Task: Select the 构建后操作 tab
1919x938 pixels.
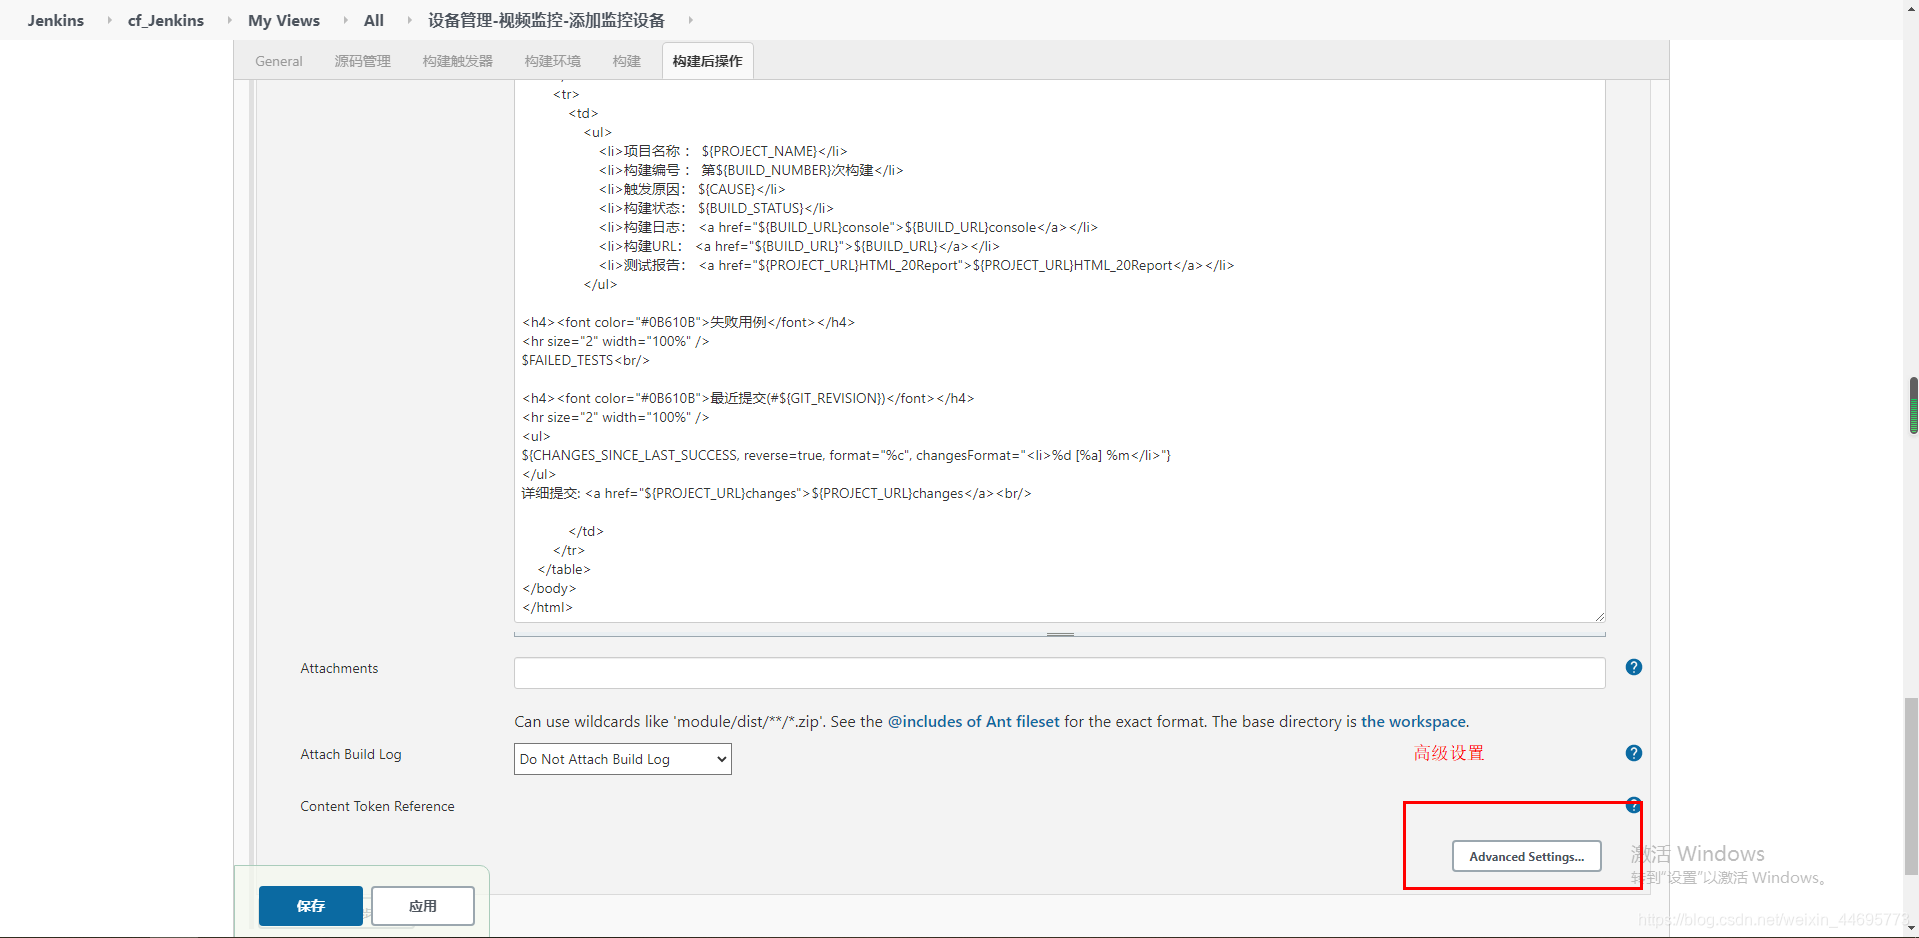Action: (708, 61)
